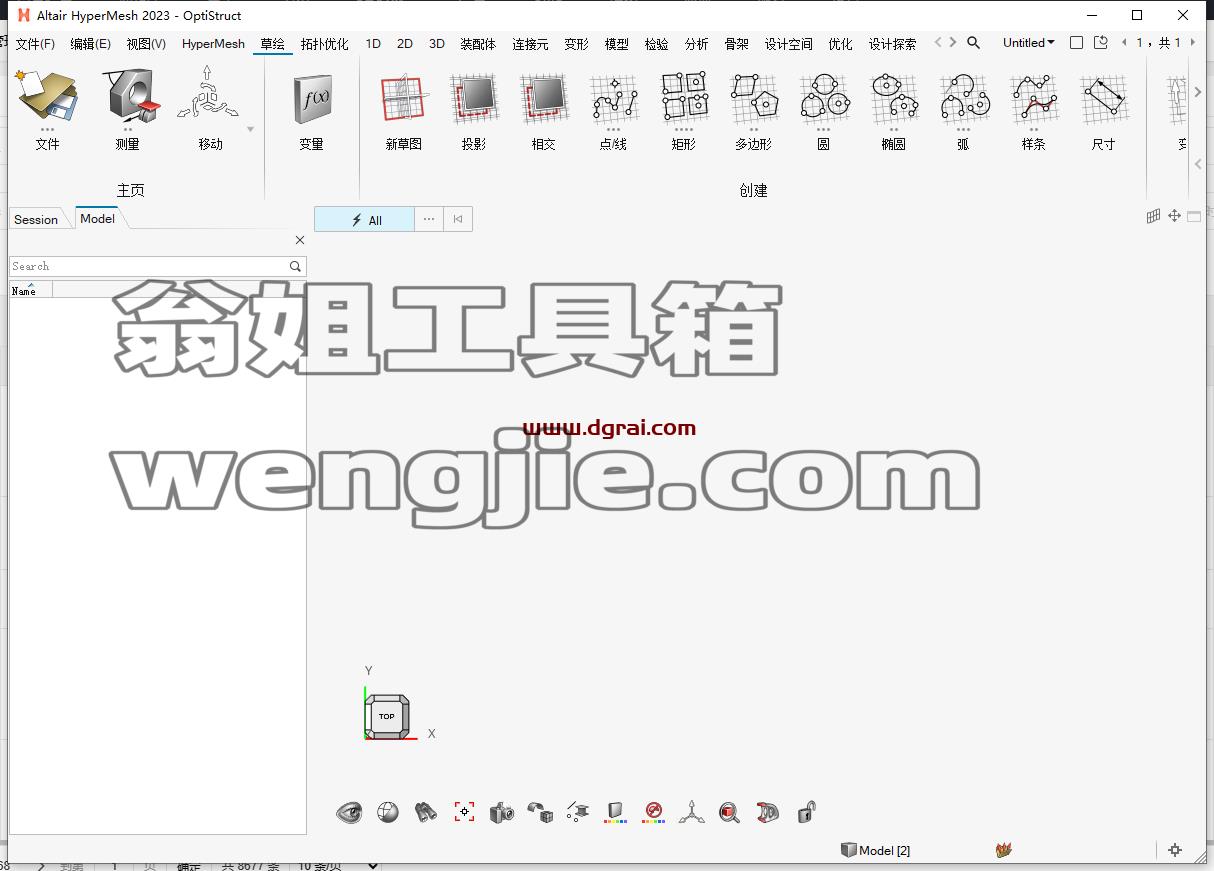Click the selector reset arrow button
This screenshot has height=871, width=1214.
click(458, 219)
